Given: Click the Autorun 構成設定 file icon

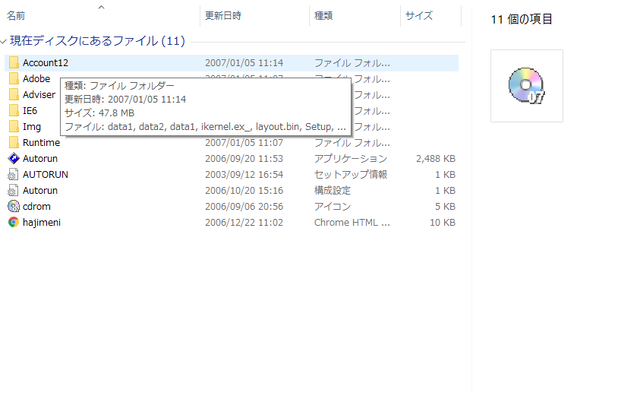Looking at the screenshot, I should click(x=13, y=191).
